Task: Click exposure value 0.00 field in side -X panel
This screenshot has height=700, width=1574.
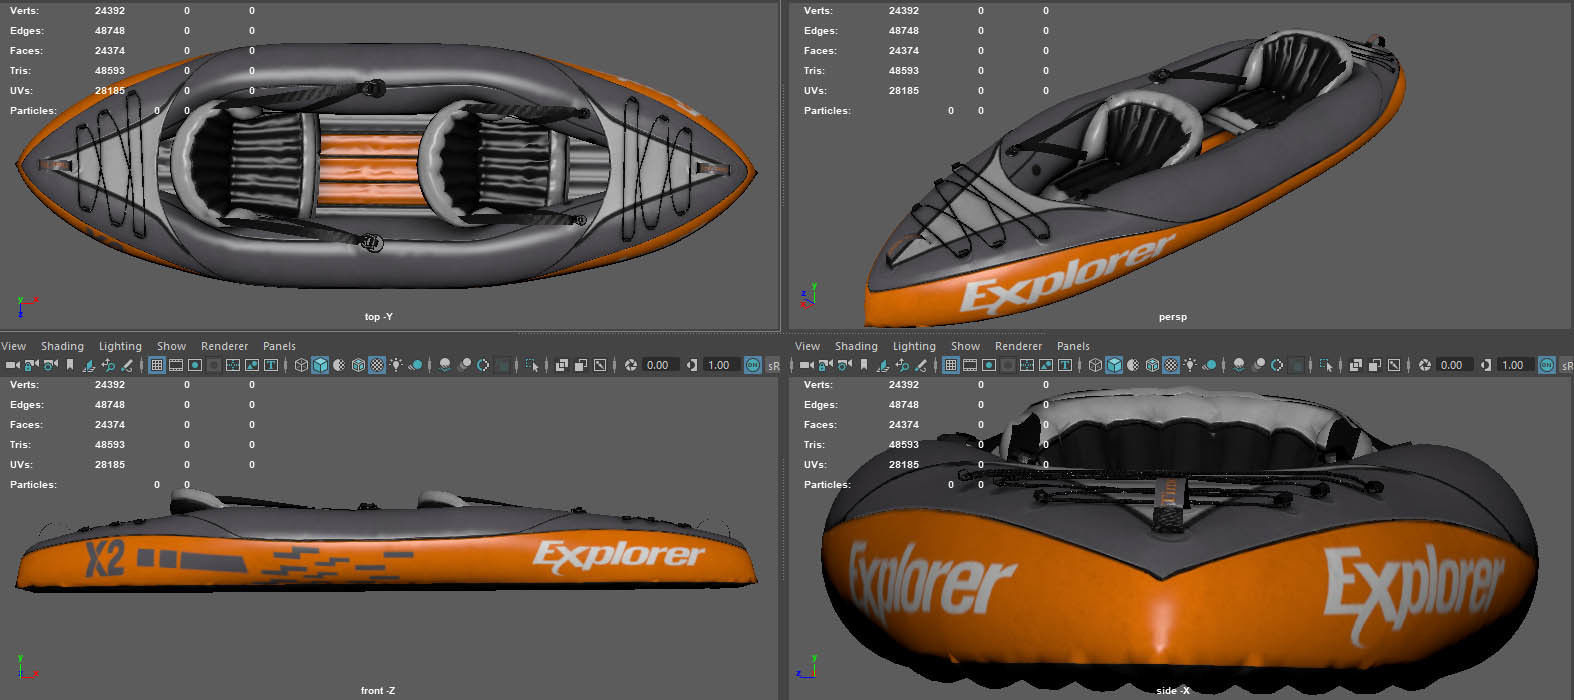Action: click(x=1454, y=365)
